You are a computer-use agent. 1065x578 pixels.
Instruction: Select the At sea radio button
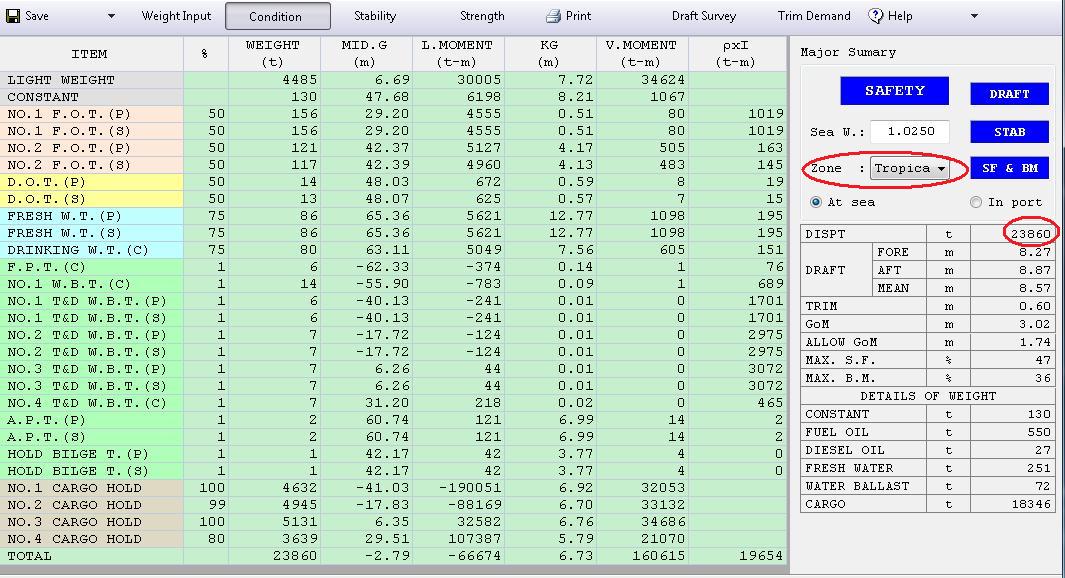coord(816,202)
